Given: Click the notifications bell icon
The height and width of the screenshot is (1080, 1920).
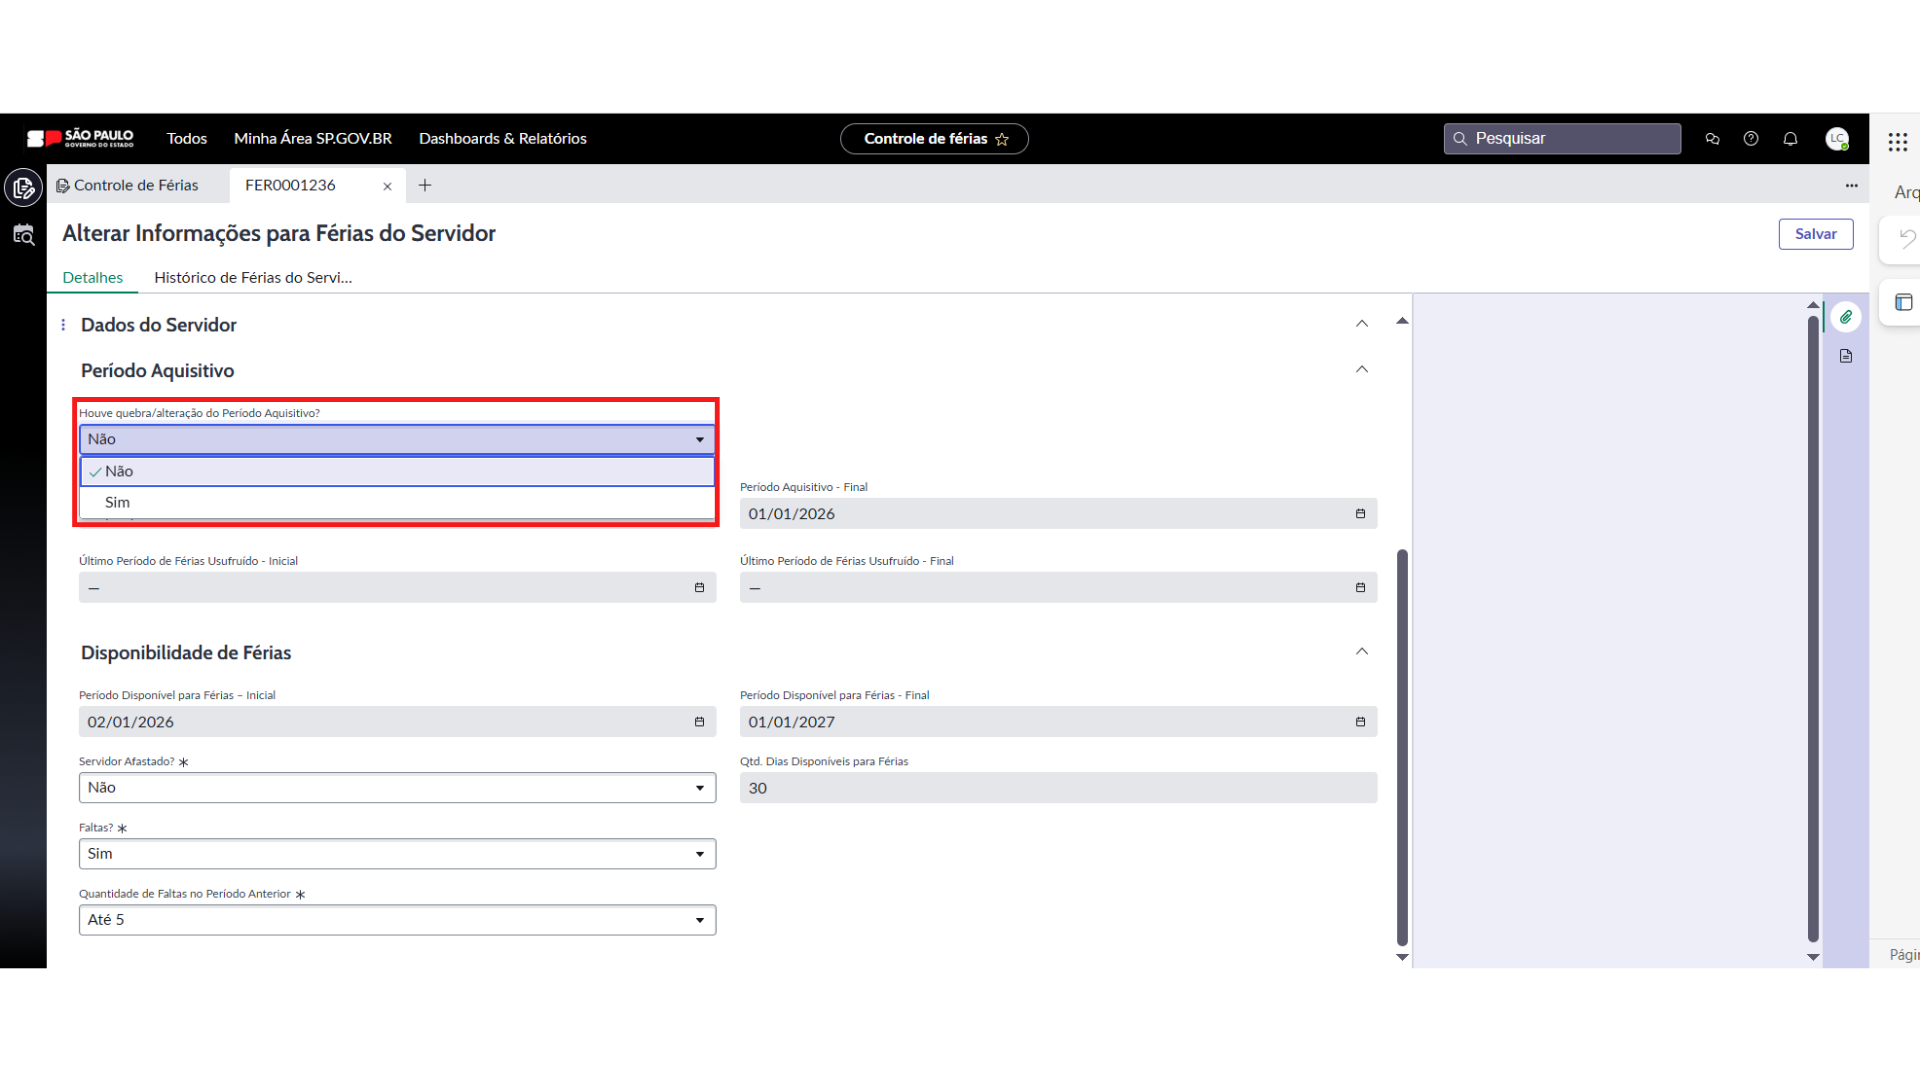Looking at the screenshot, I should pyautogui.click(x=1790, y=139).
